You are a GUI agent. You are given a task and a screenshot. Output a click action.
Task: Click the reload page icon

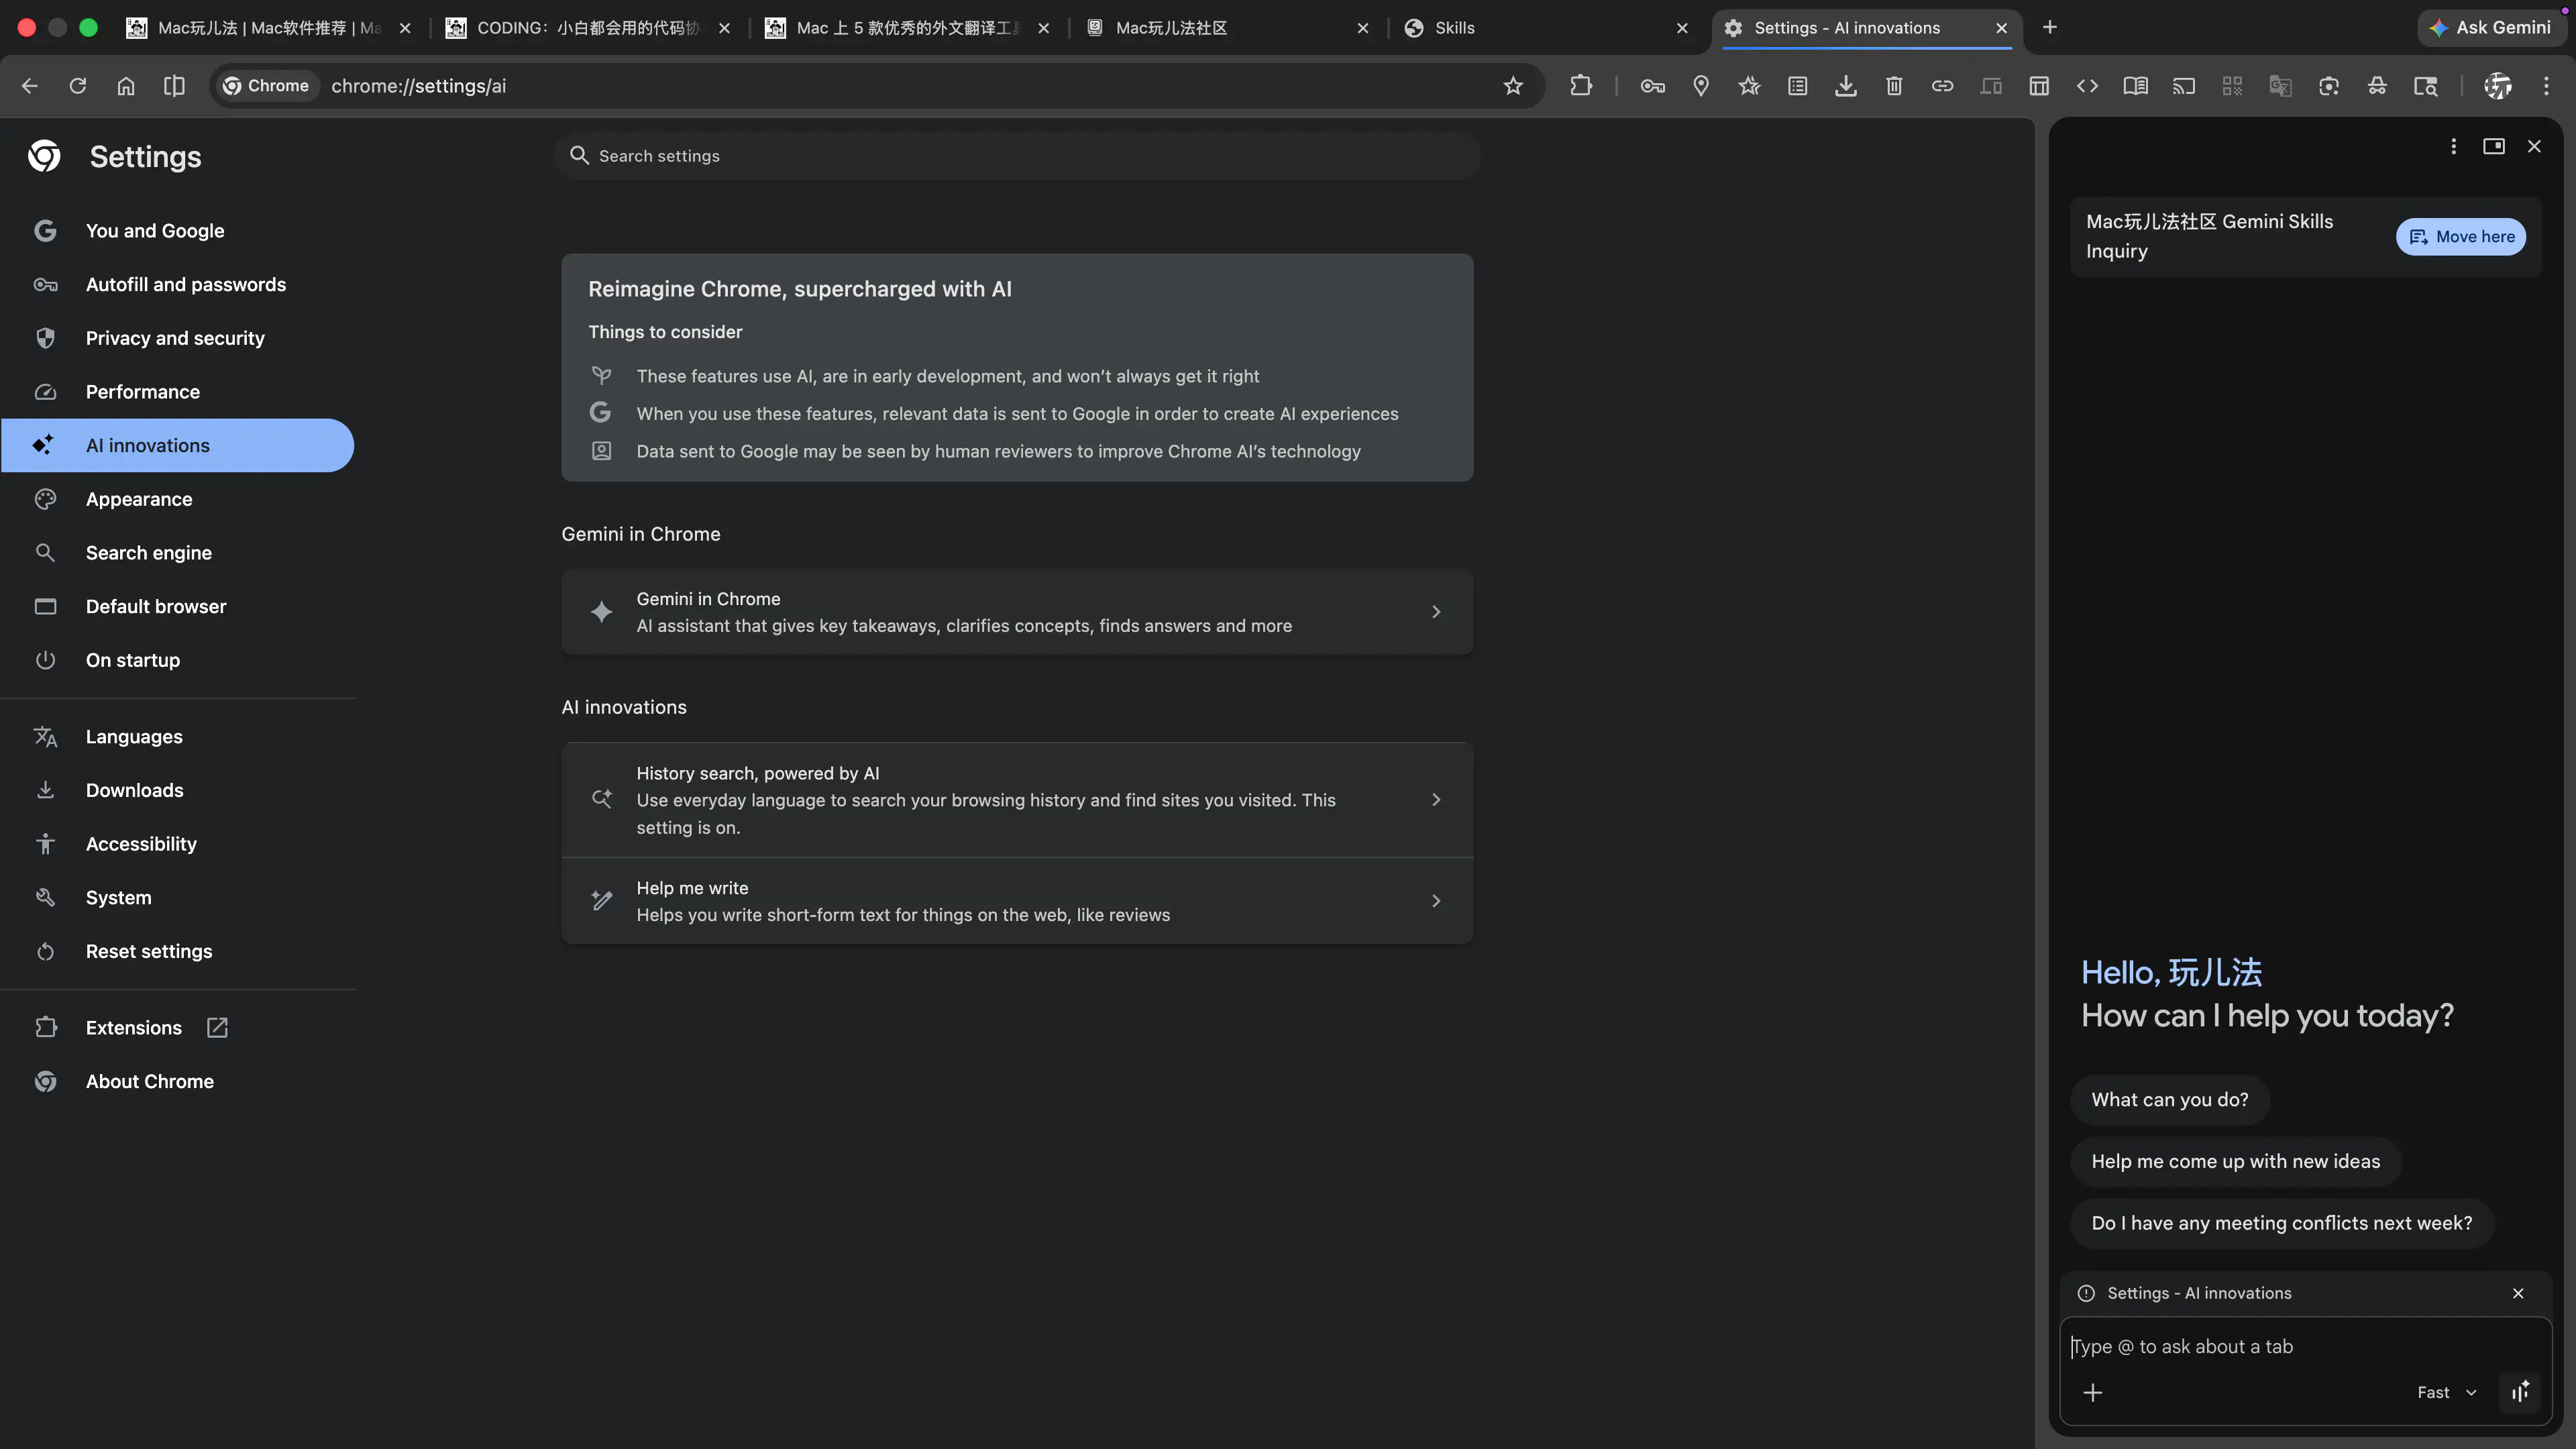(x=78, y=86)
